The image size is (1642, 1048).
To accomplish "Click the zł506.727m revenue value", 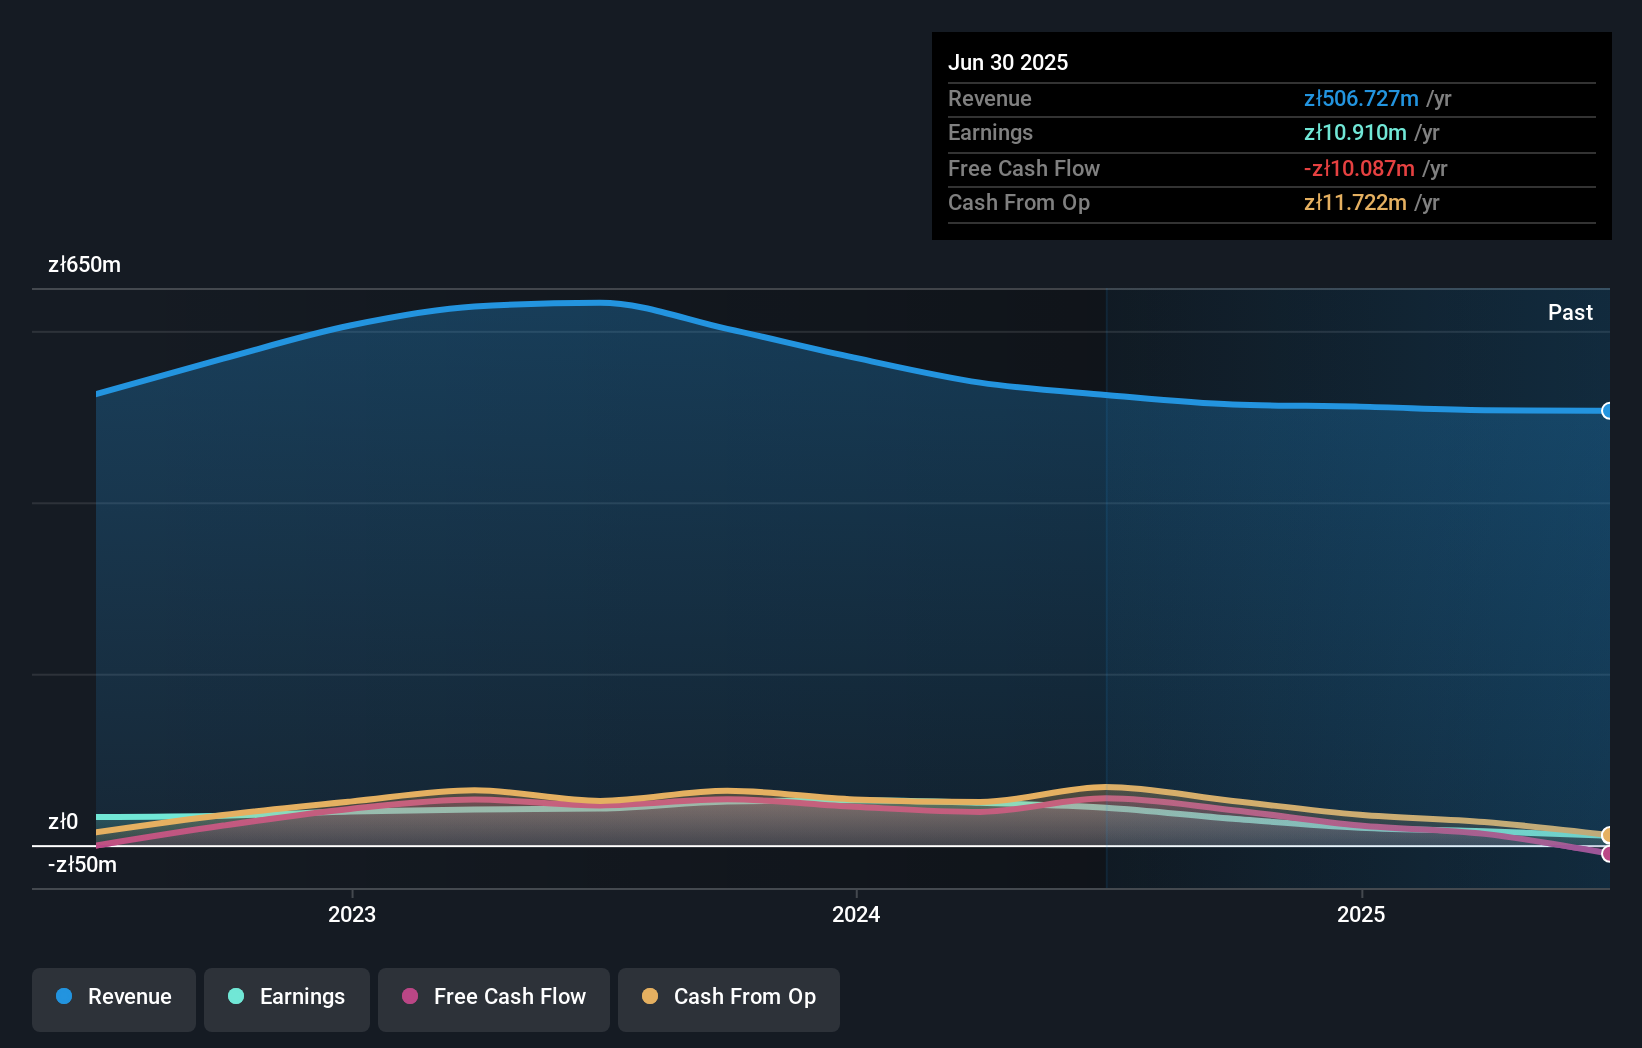I will pos(1361,99).
